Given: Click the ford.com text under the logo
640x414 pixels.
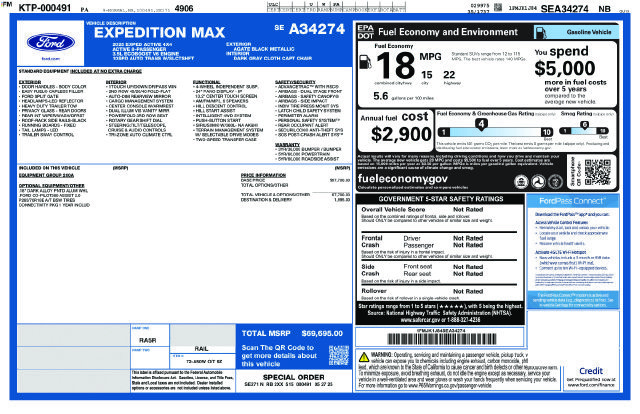Looking at the screenshot, I should [x=51, y=59].
